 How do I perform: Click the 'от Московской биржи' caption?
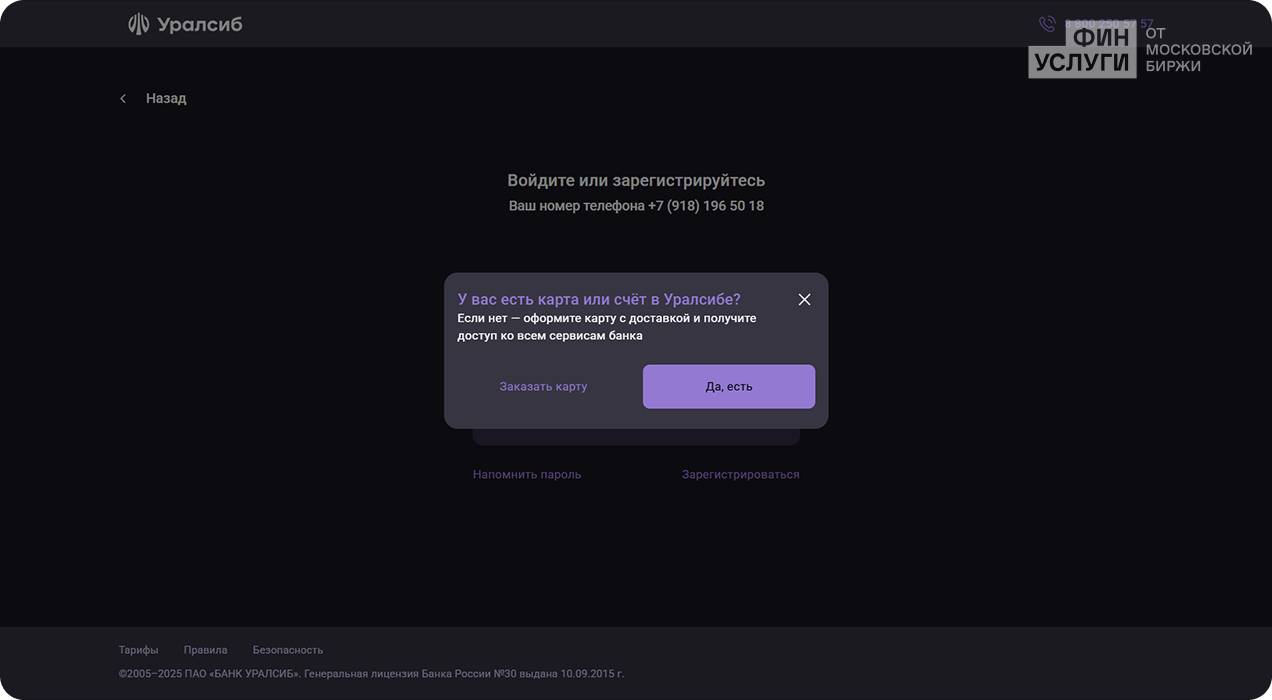(x=1199, y=49)
